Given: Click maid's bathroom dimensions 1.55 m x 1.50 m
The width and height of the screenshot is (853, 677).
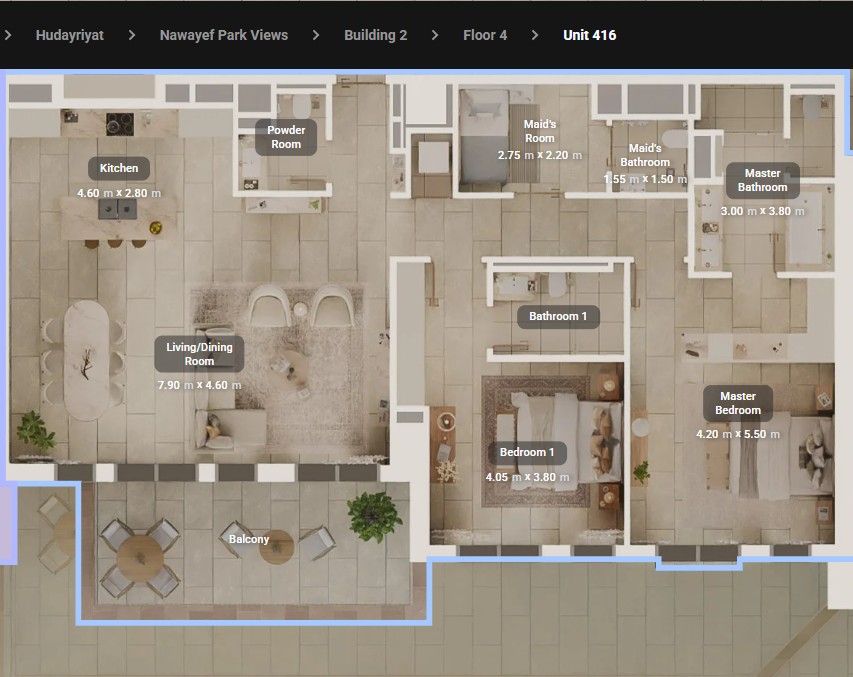Looking at the screenshot, I should [x=645, y=179].
